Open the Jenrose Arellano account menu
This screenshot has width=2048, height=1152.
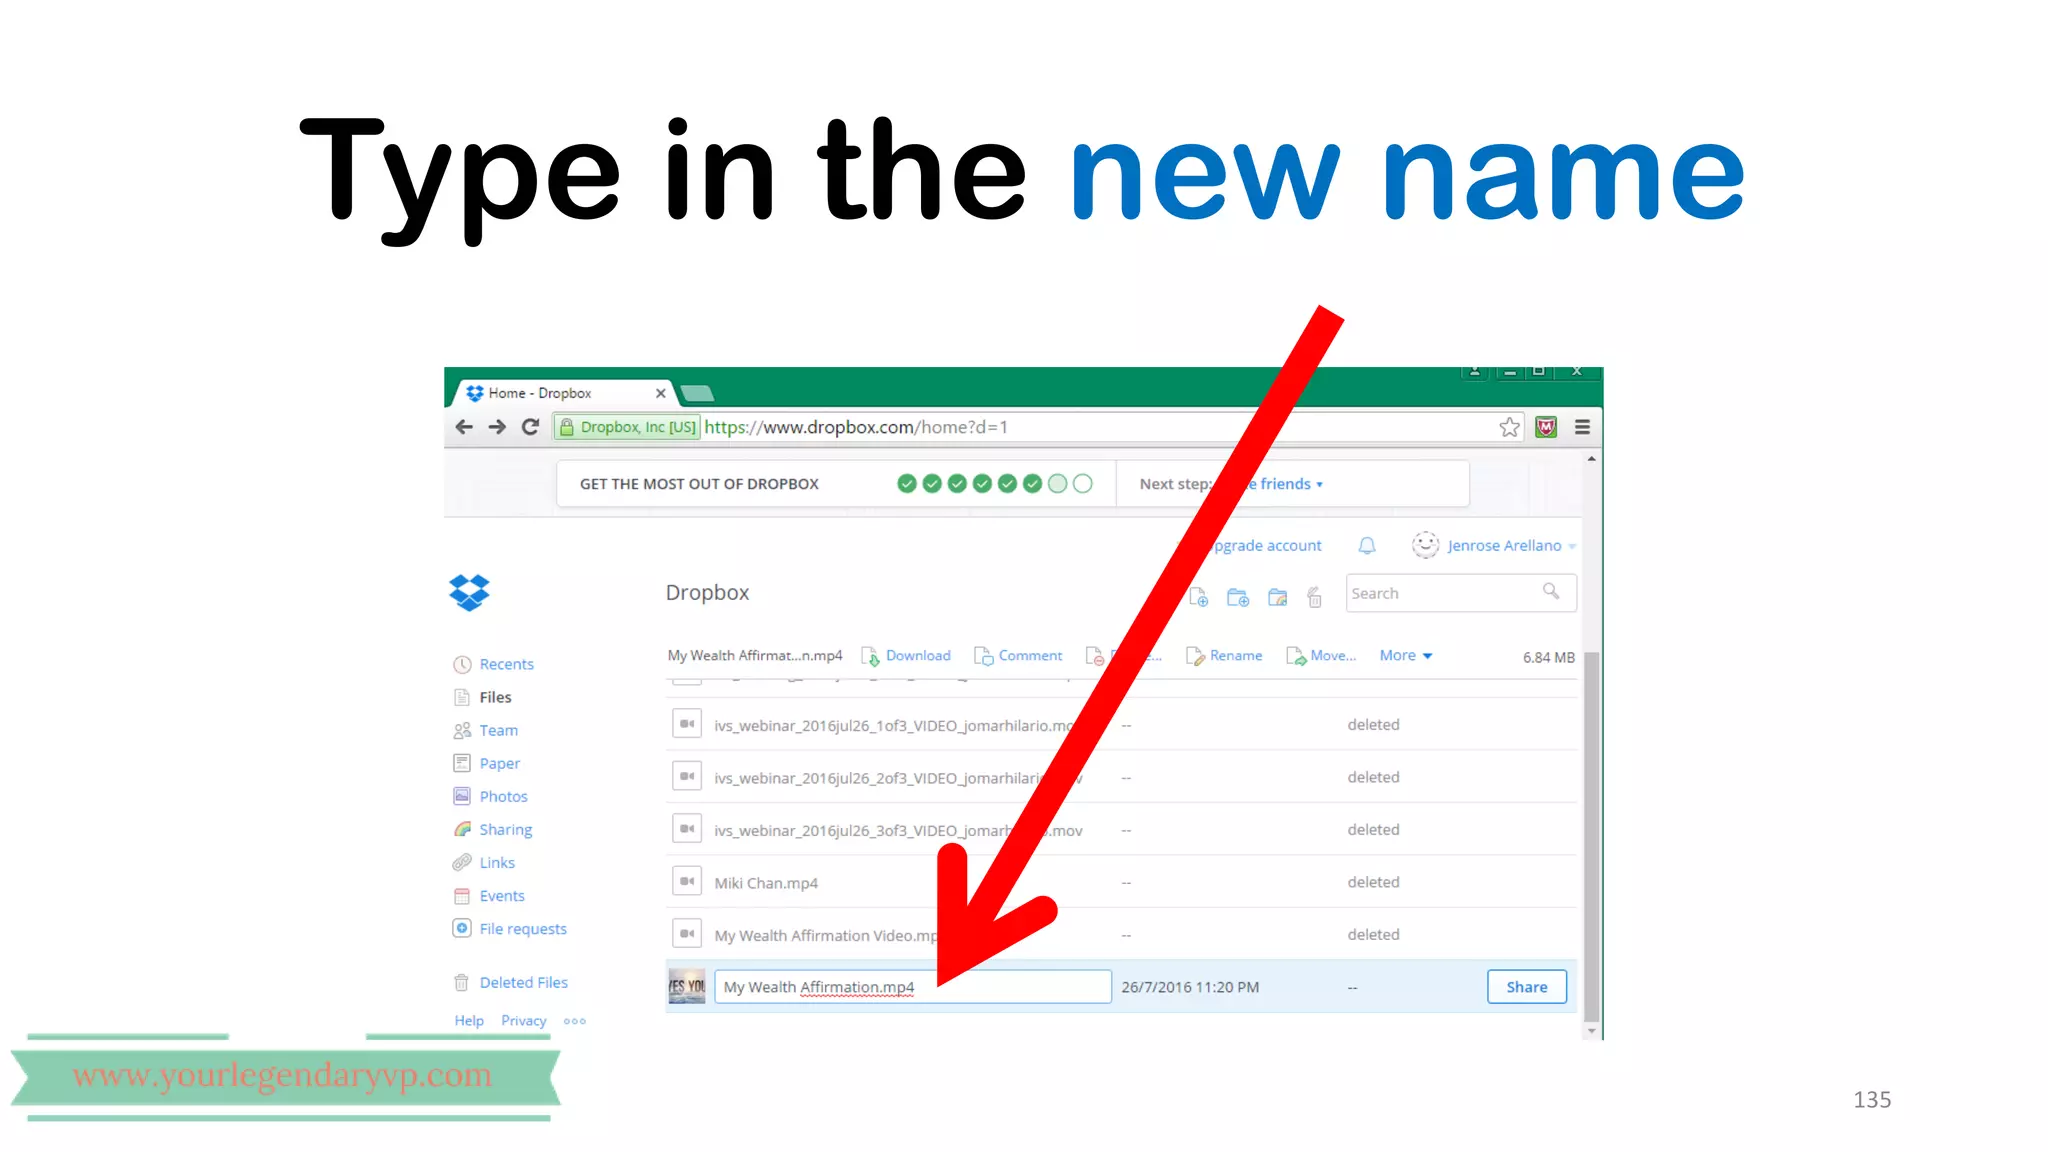(x=1494, y=545)
